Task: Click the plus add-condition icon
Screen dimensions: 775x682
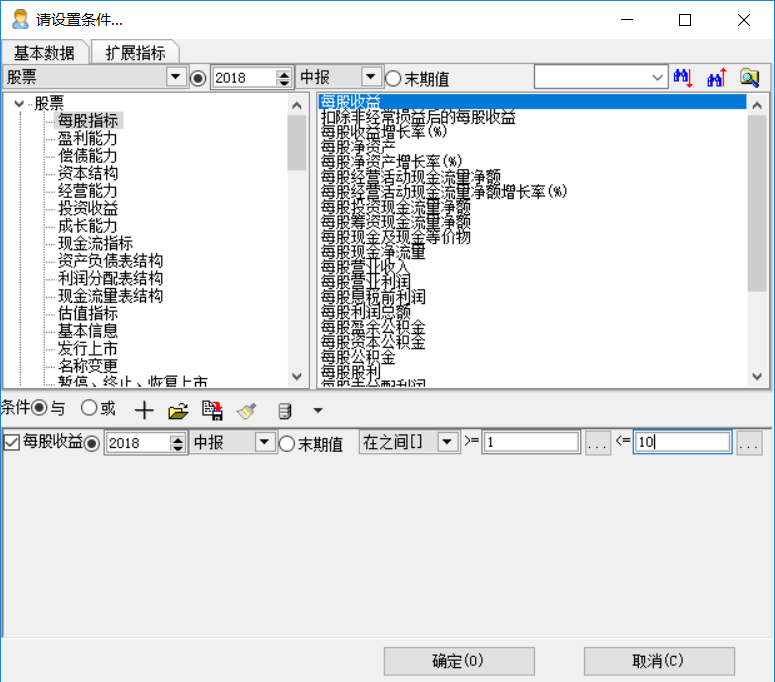Action: click(144, 410)
